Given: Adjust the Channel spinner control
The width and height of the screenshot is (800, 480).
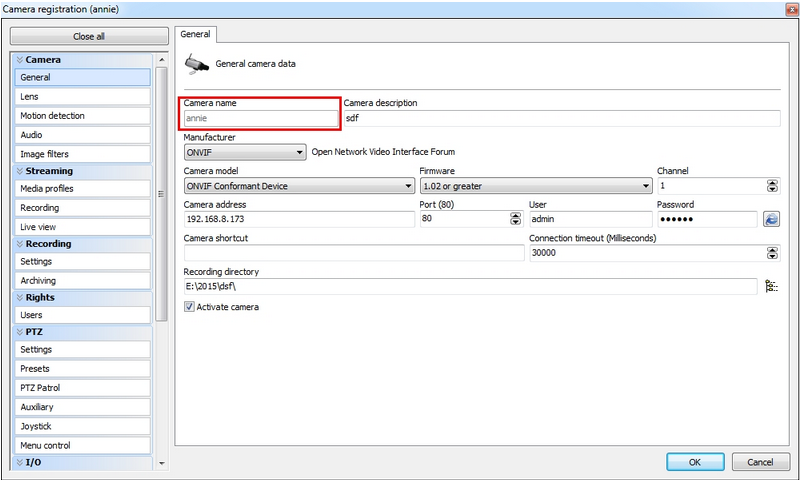Looking at the screenshot, I should [x=772, y=186].
